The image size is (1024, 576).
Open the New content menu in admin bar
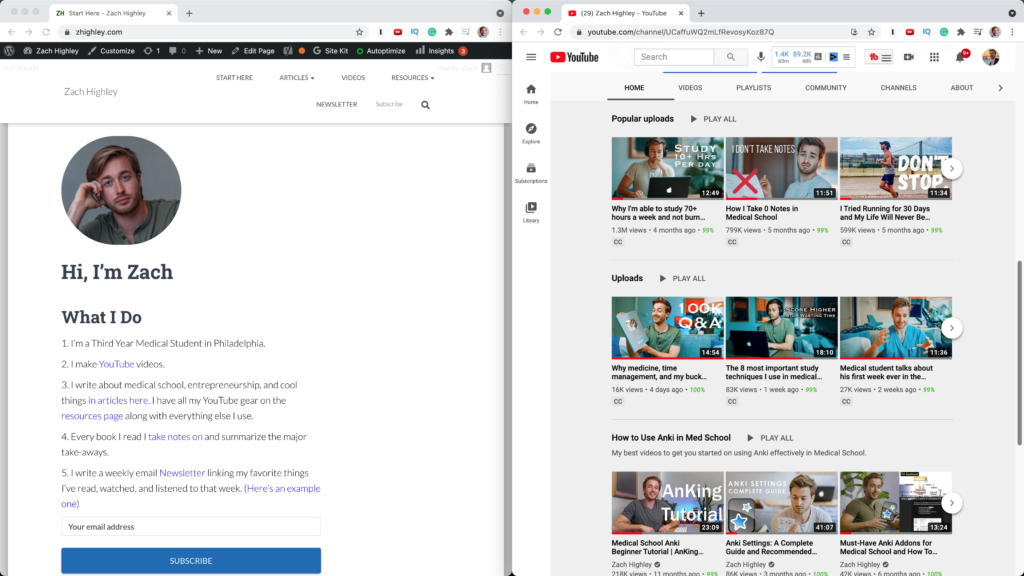coord(209,50)
